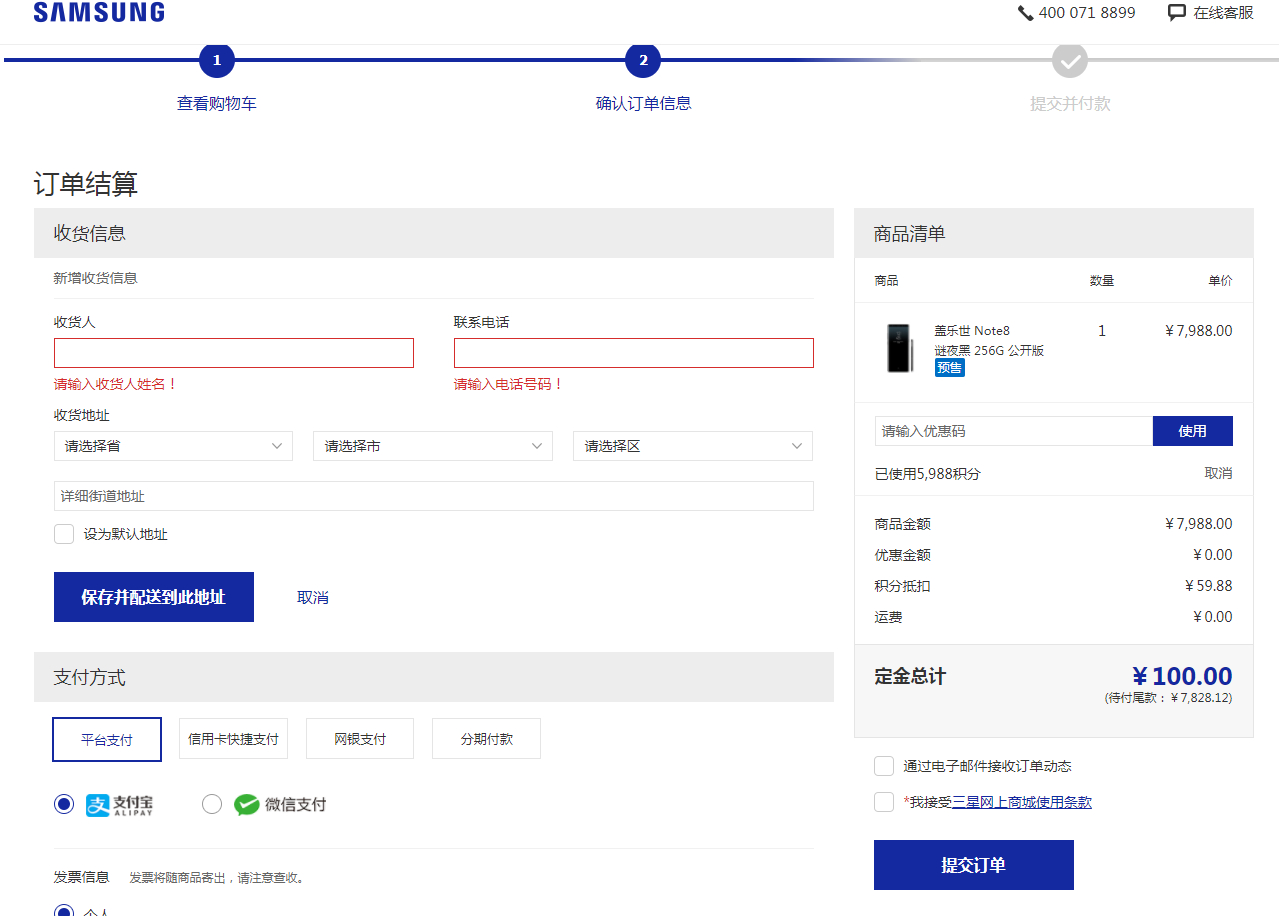Click the ¥100.00 deposit total
1279x916 pixels.
pos(1182,676)
